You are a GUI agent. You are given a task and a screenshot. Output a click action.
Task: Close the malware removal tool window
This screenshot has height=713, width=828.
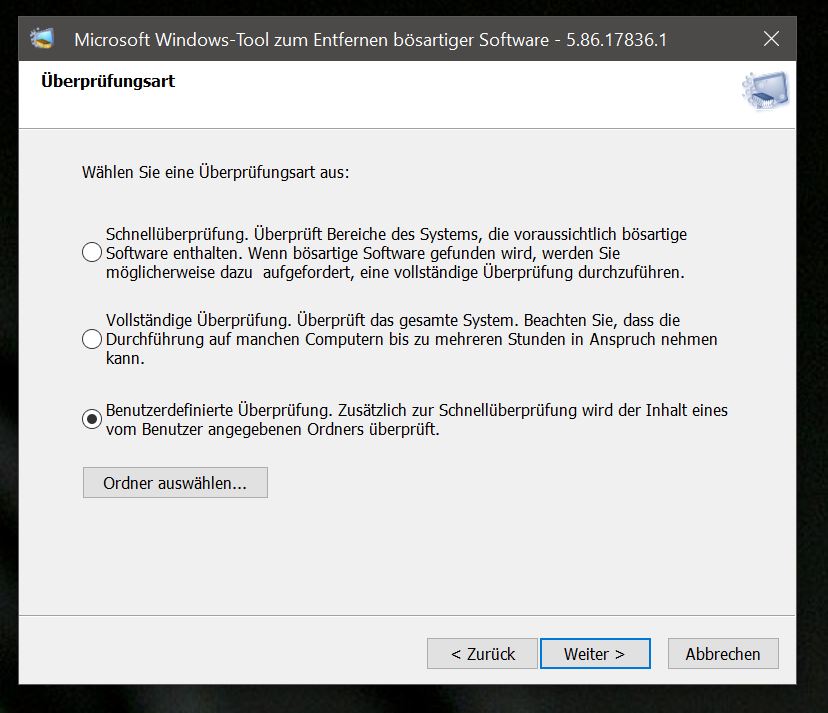click(x=771, y=39)
